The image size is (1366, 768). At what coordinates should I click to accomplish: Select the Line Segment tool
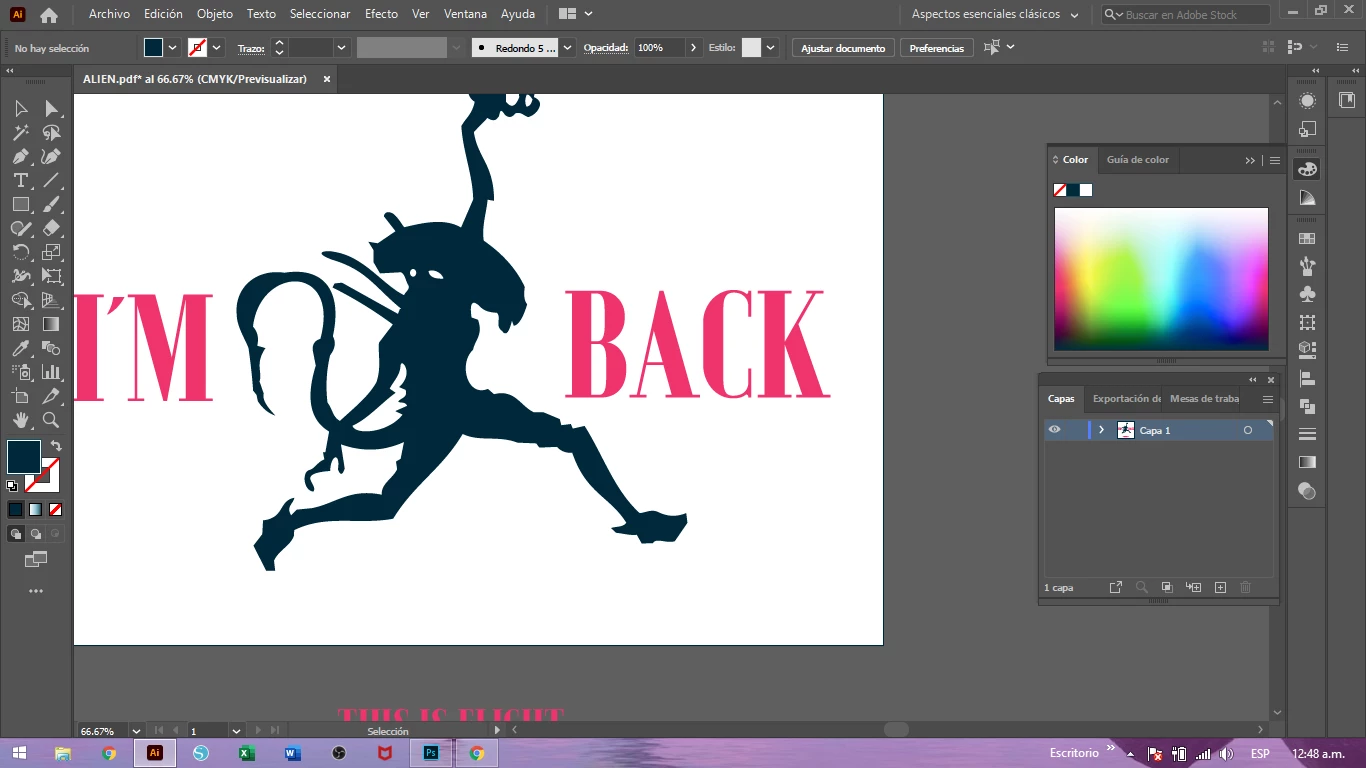51,180
